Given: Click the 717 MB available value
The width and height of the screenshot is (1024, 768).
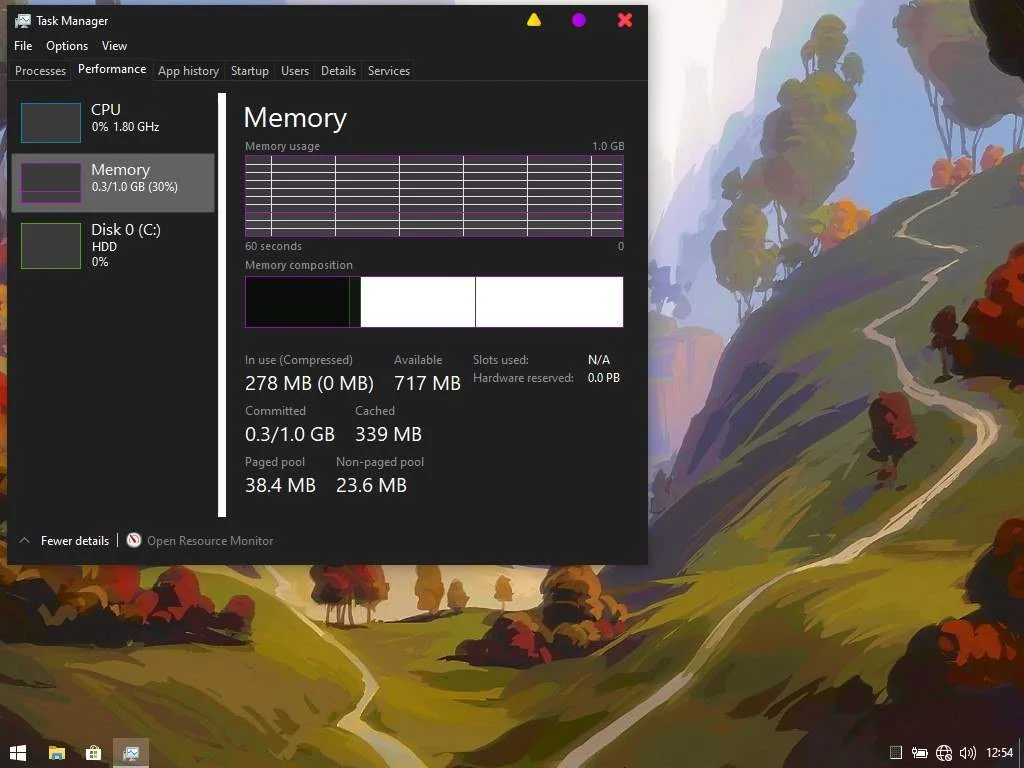Looking at the screenshot, I should pos(427,383).
